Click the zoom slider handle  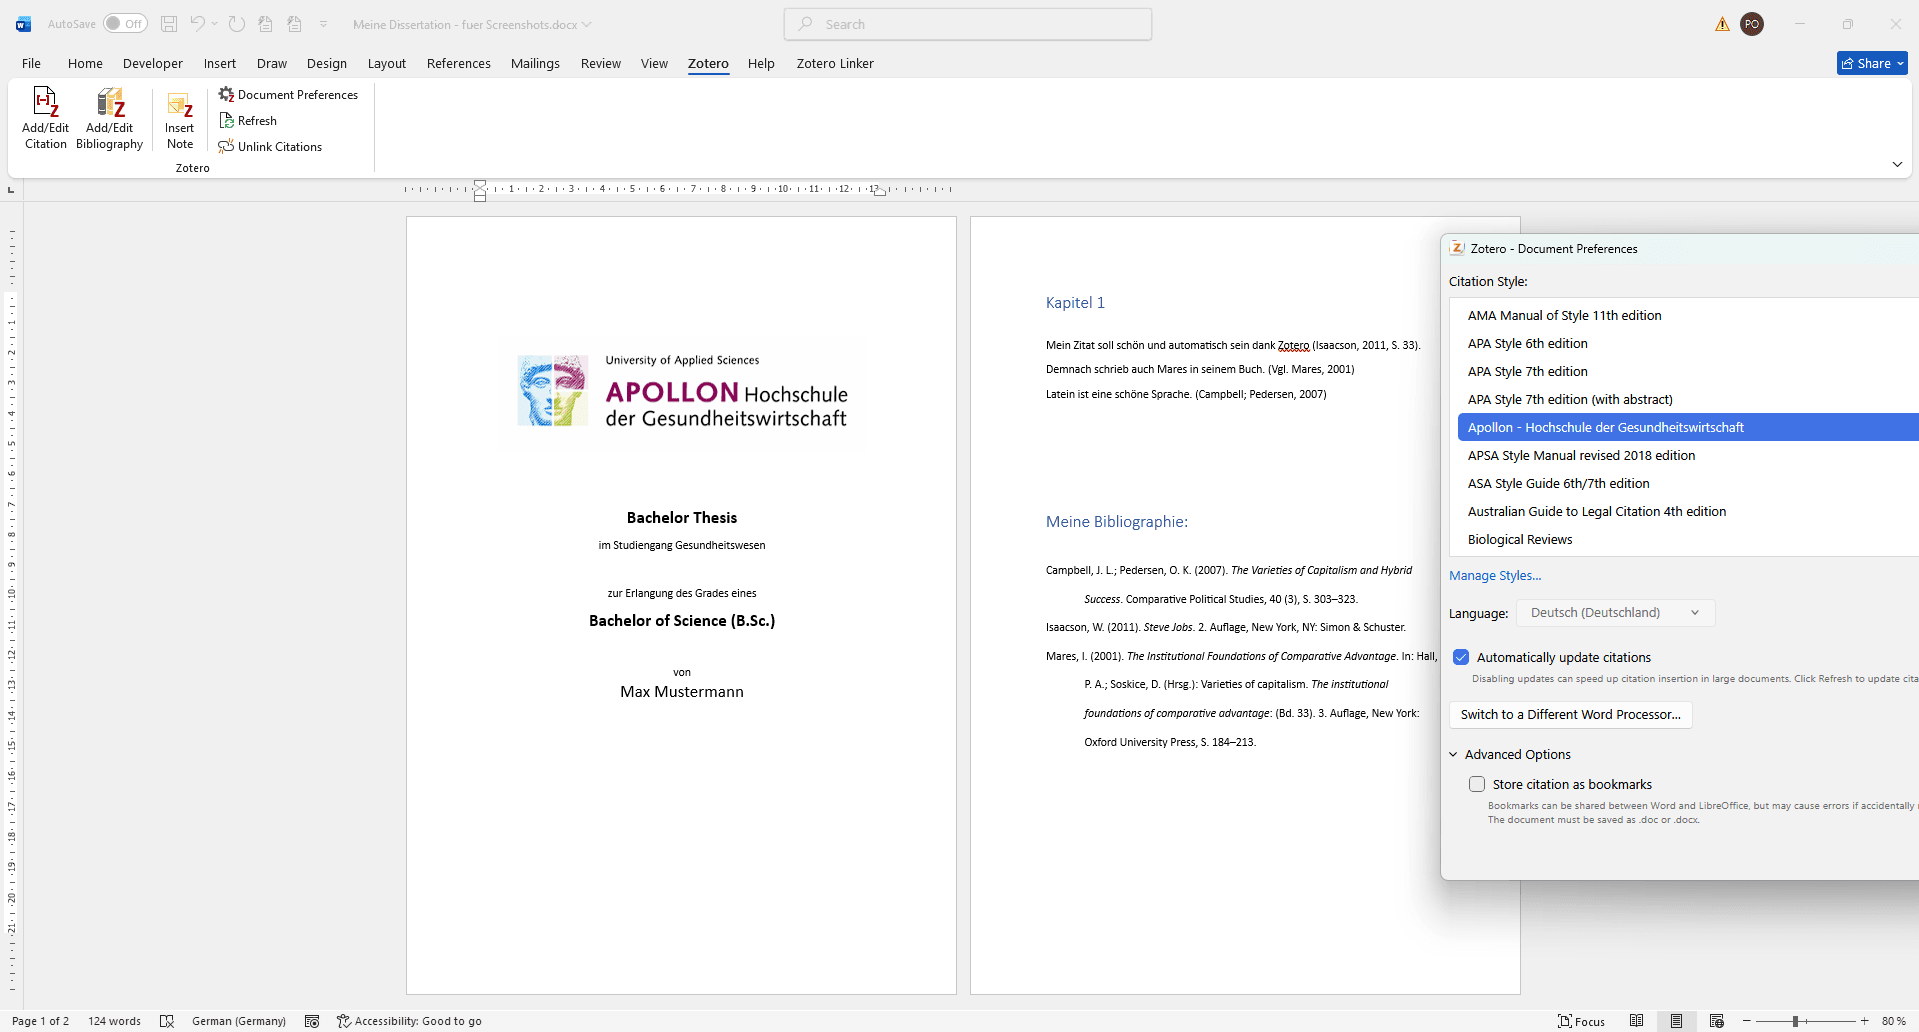(x=1796, y=1021)
